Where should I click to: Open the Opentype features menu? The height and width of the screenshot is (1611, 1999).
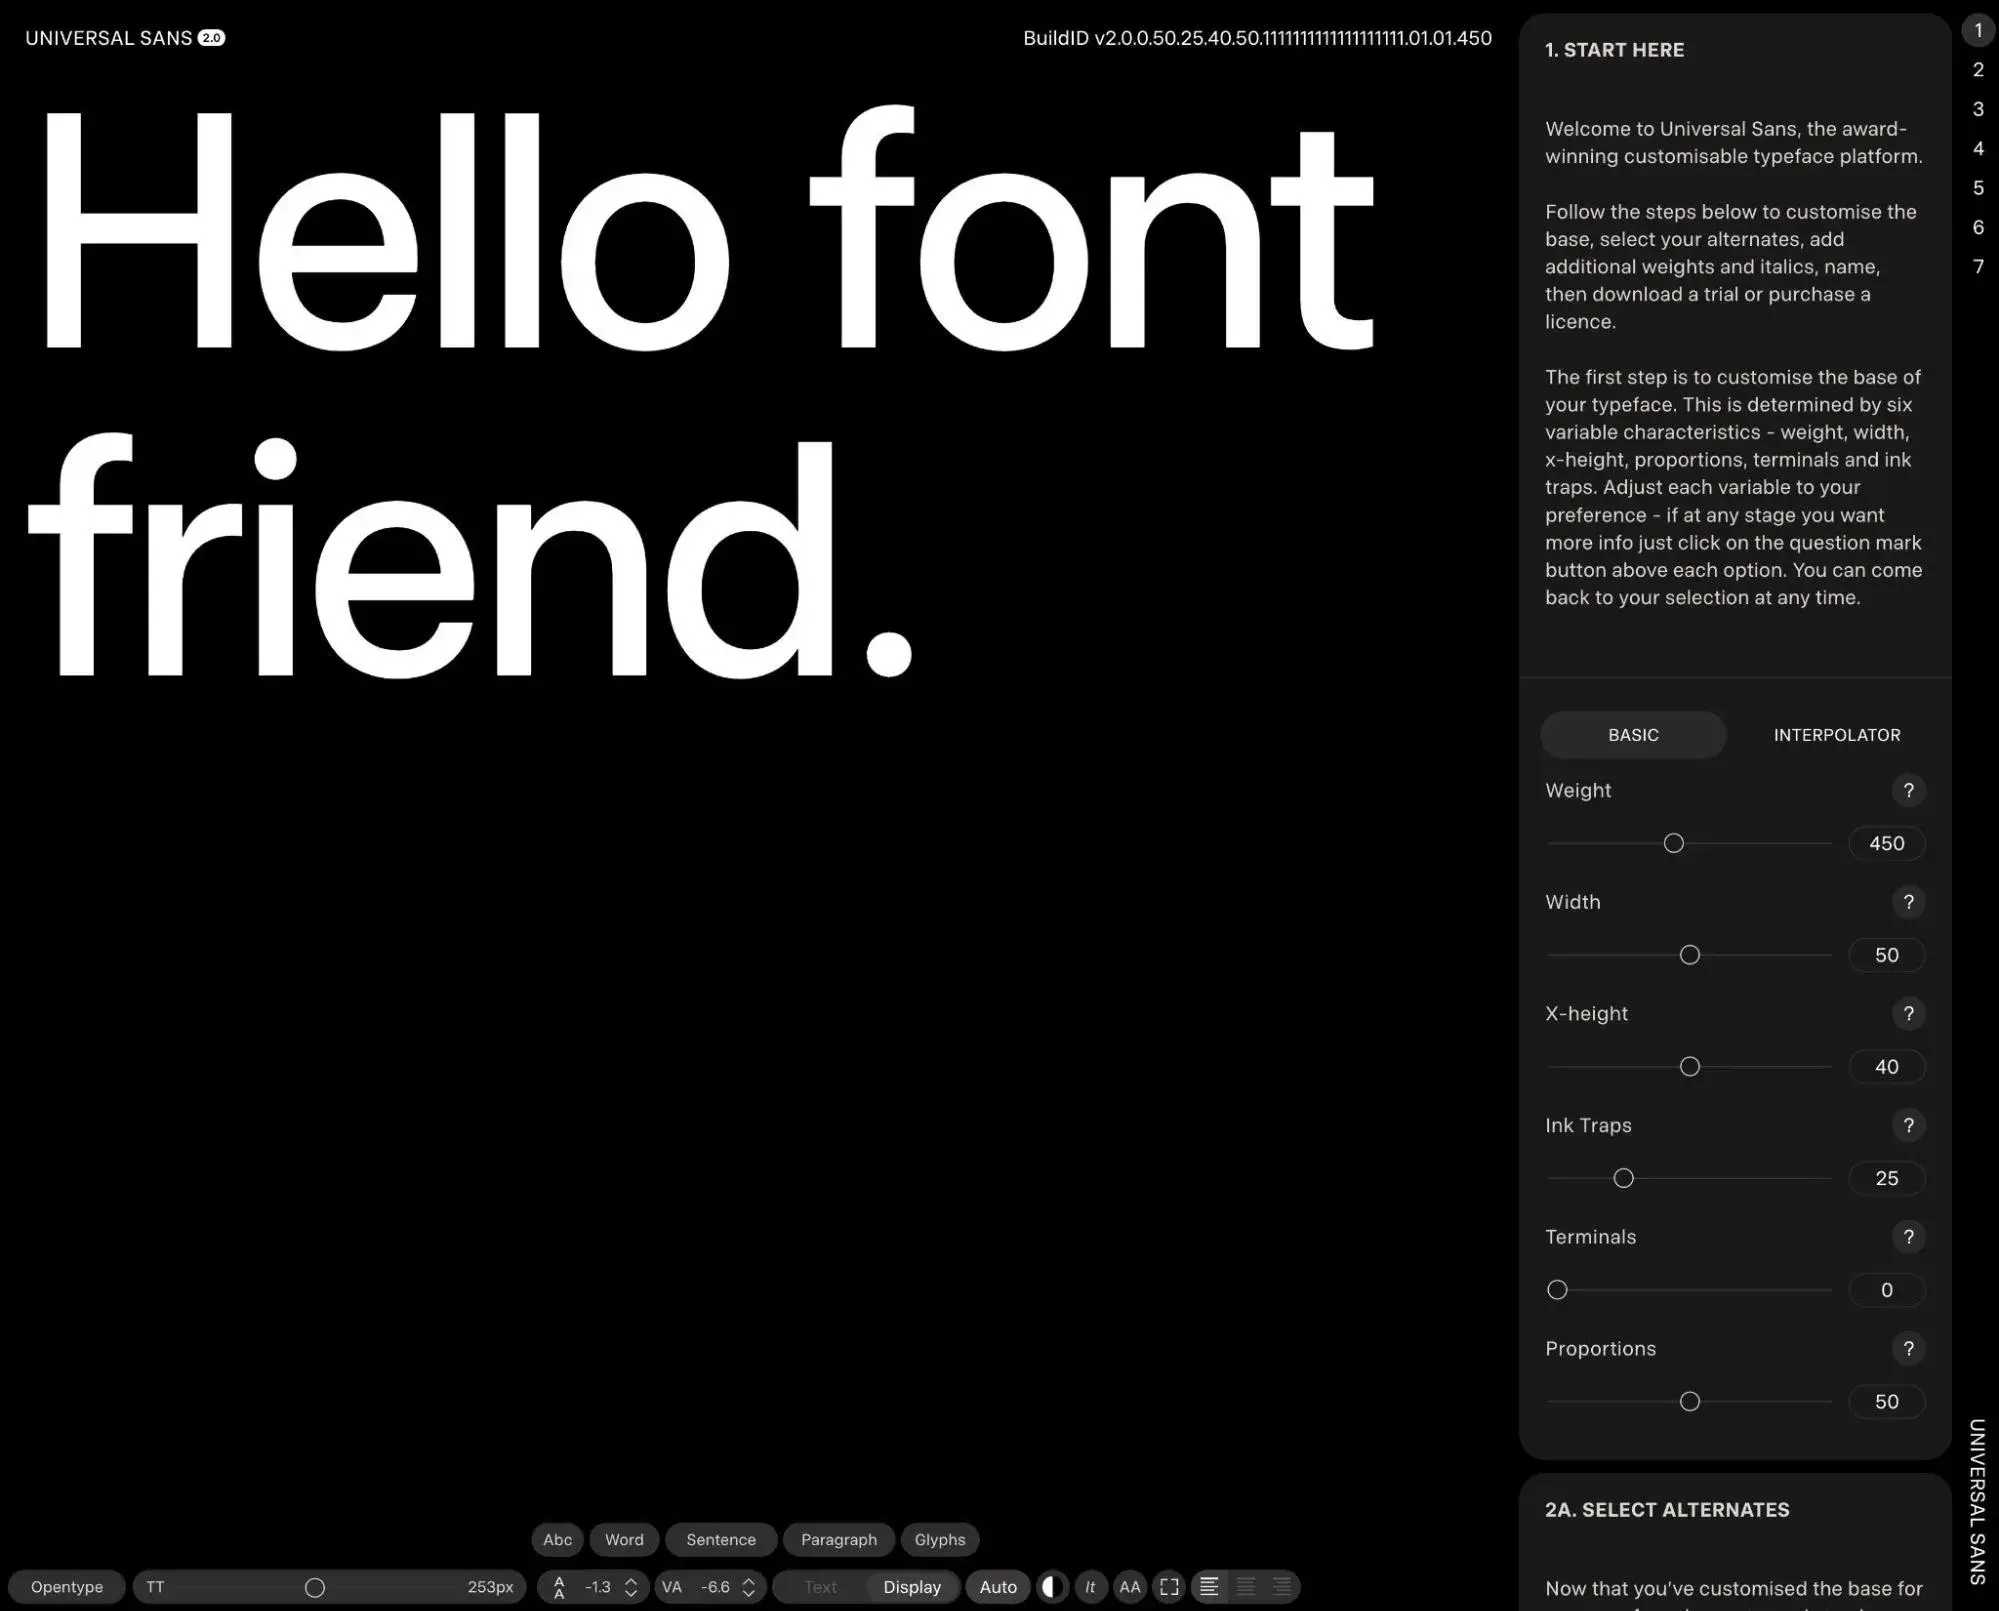(x=67, y=1587)
